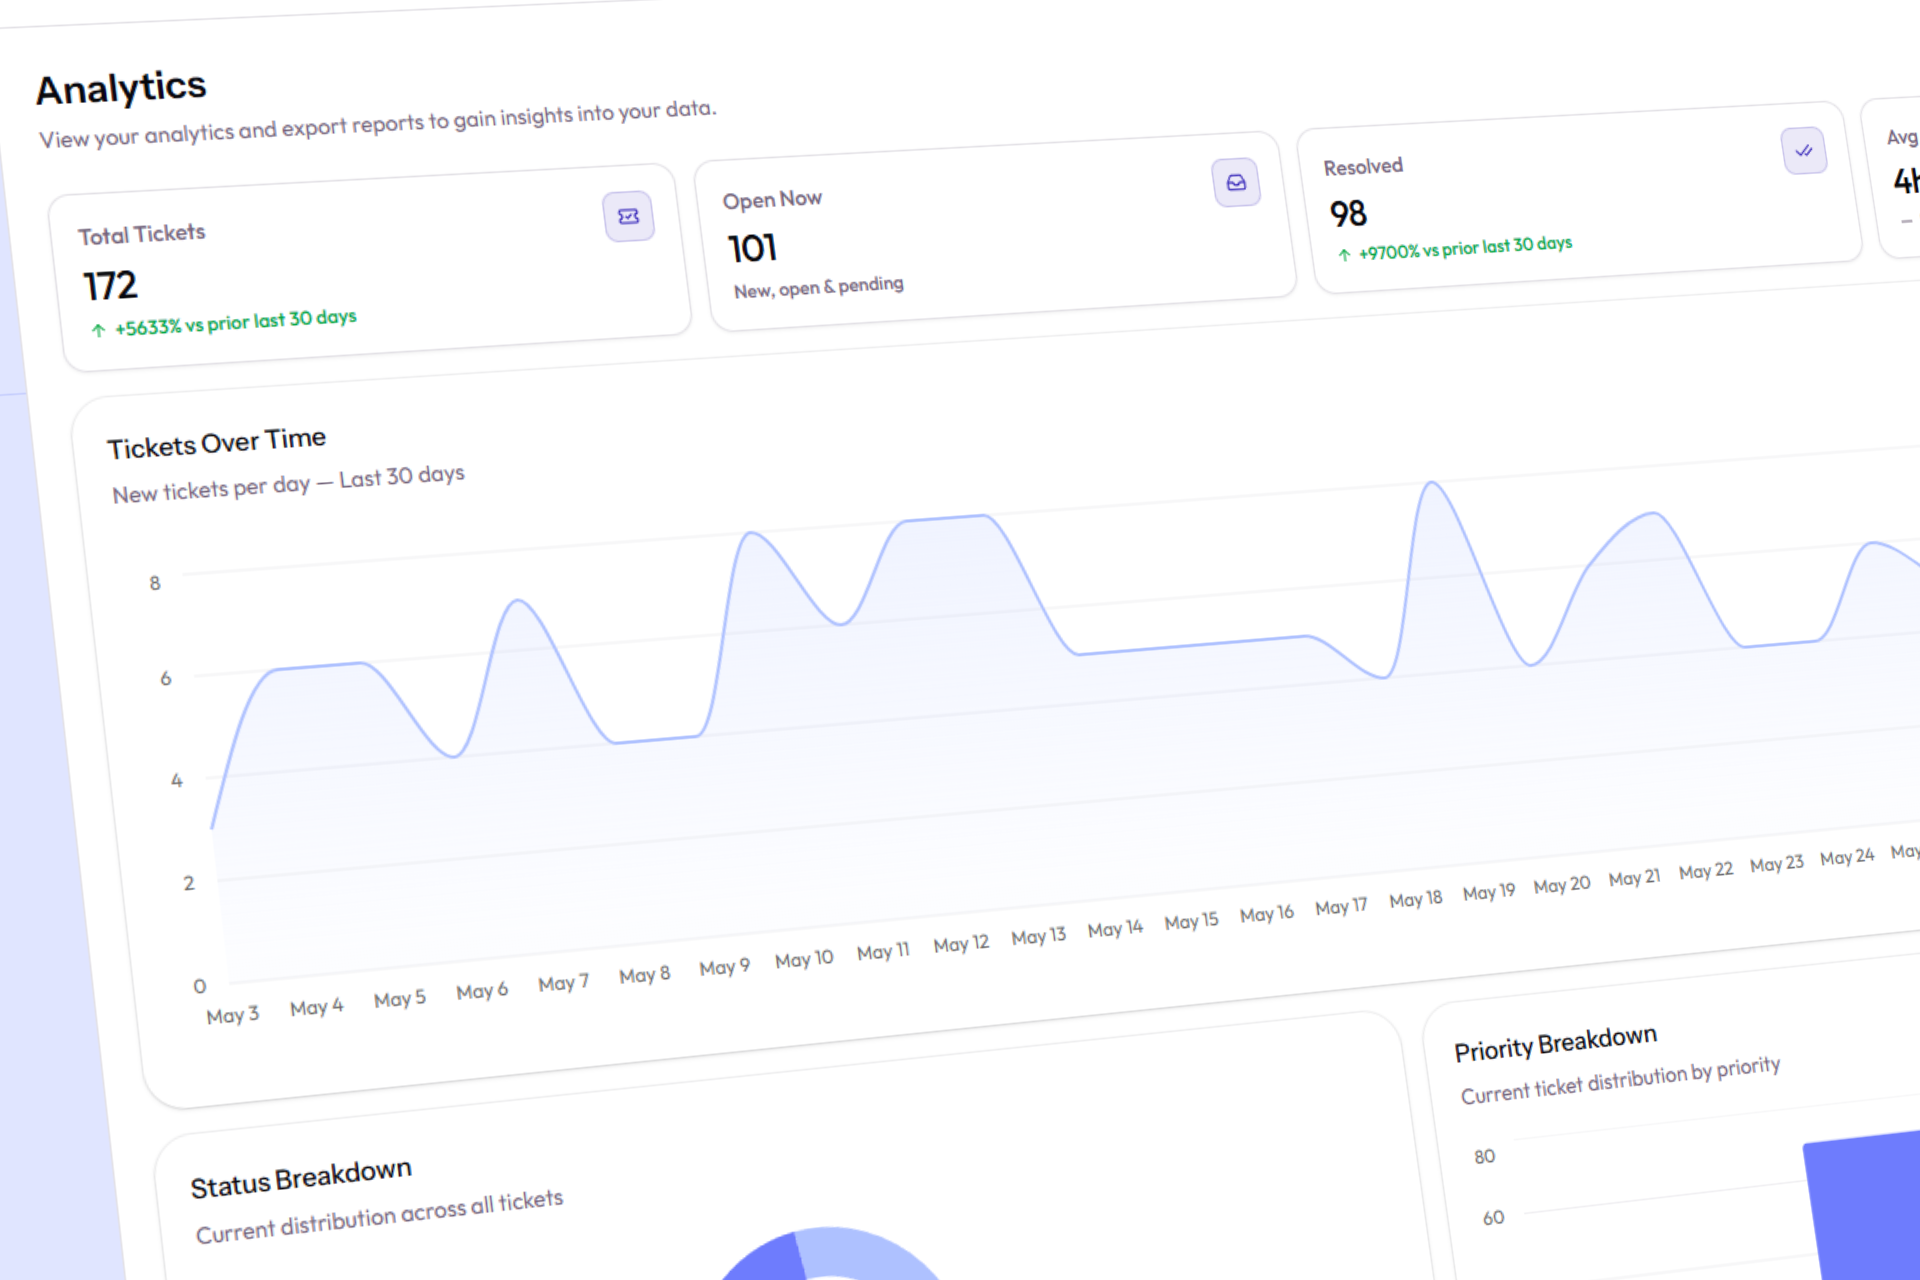Screen dimensions: 1920x1280
Task: Click the line chart peak above May 18
Action: pos(1433,484)
